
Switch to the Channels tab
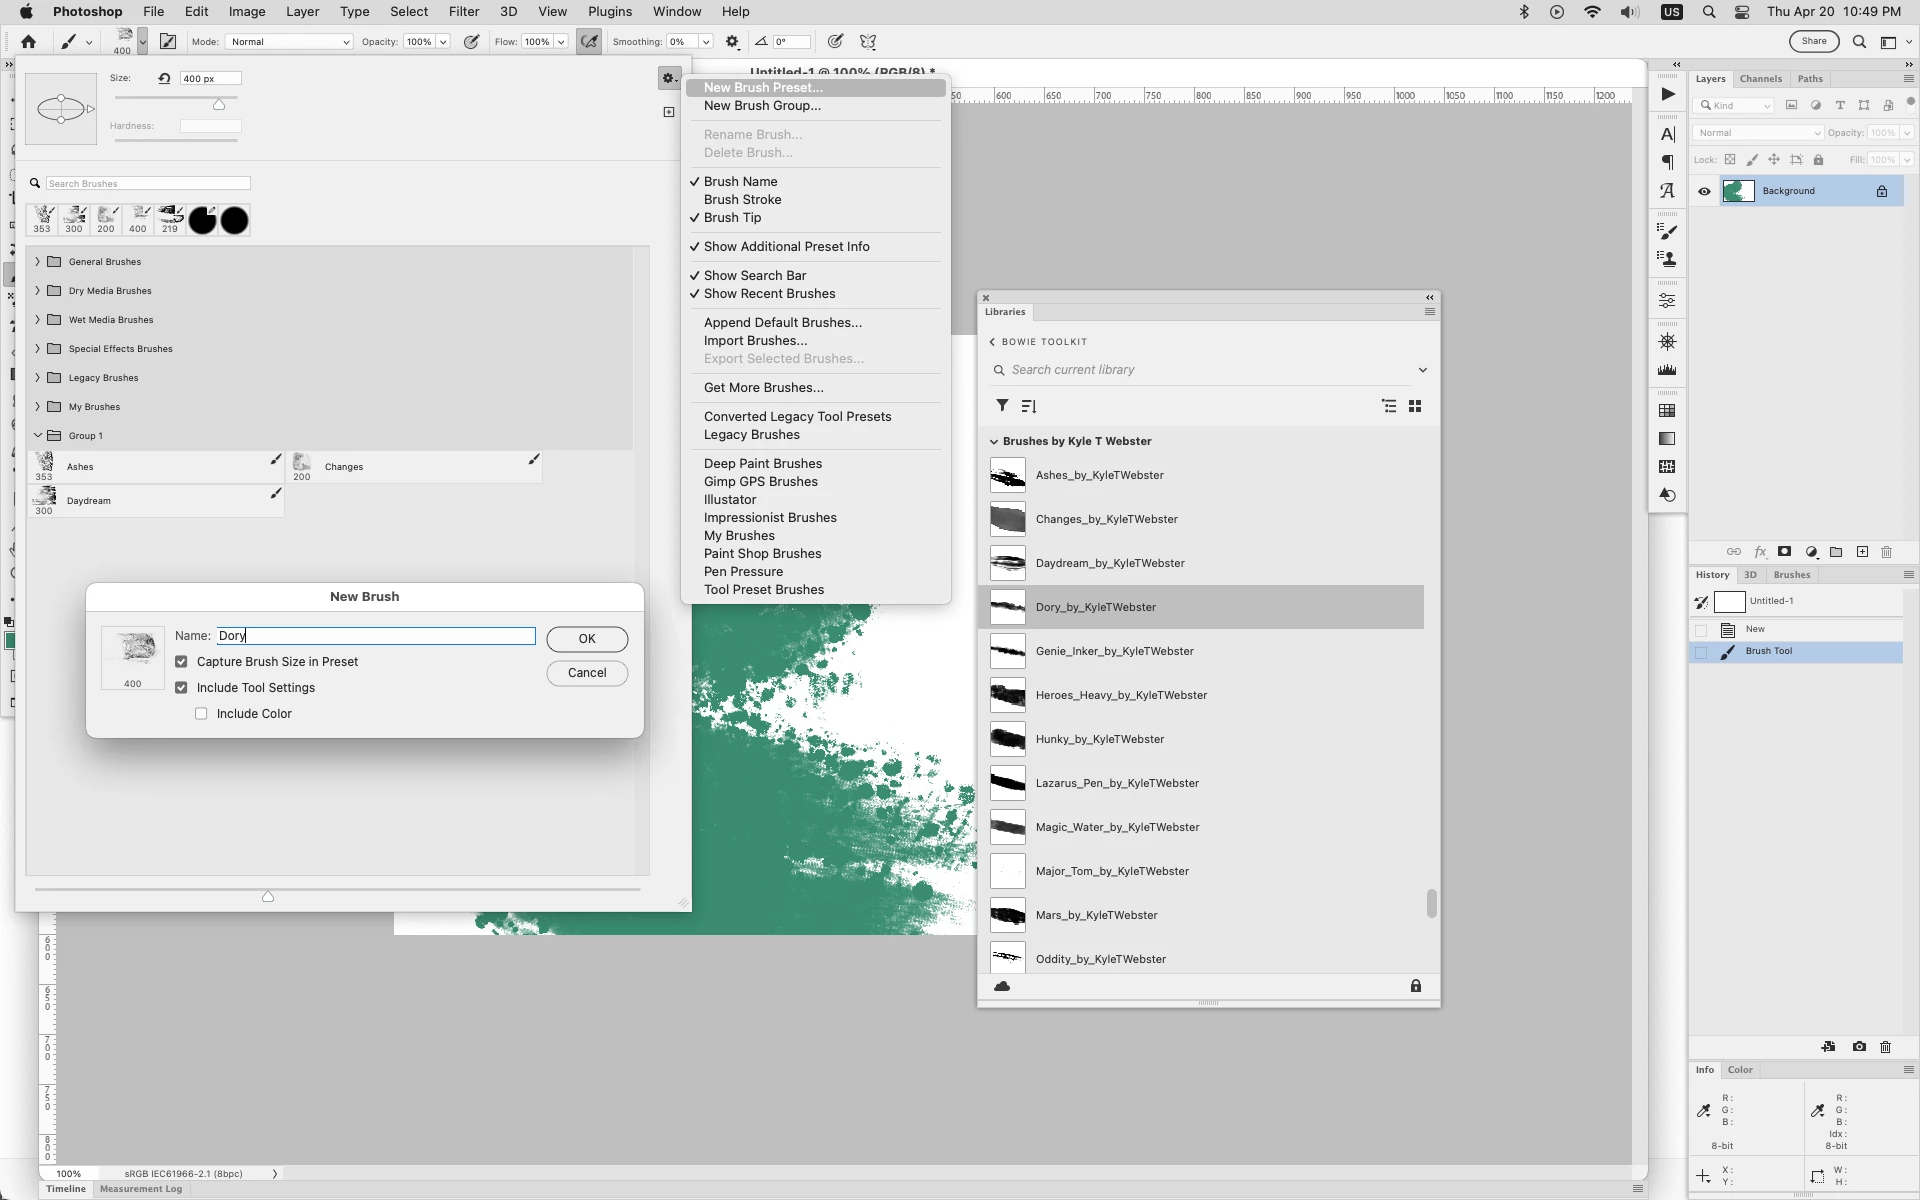coord(1760,79)
